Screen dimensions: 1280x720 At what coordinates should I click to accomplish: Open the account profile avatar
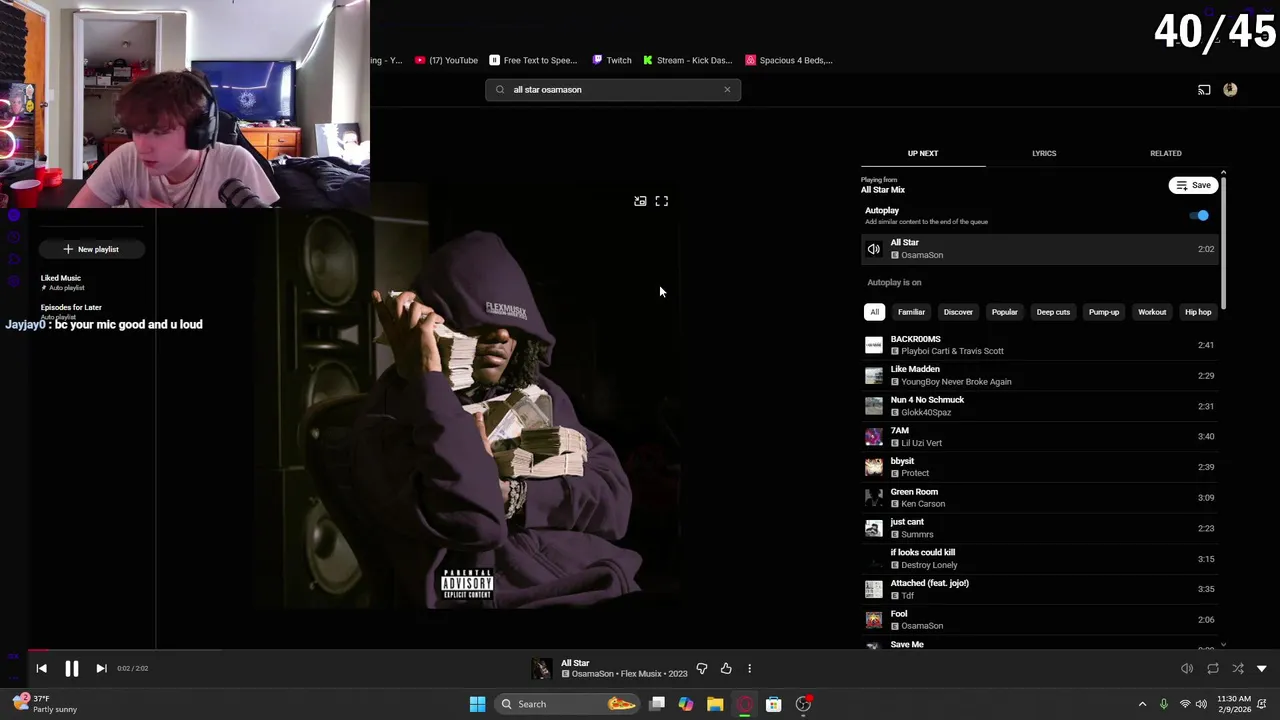1230,89
